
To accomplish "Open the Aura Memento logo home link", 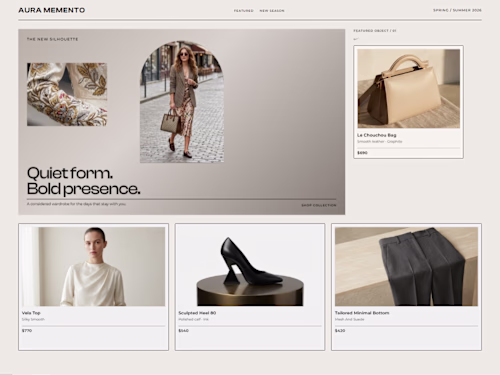I will point(52,10).
